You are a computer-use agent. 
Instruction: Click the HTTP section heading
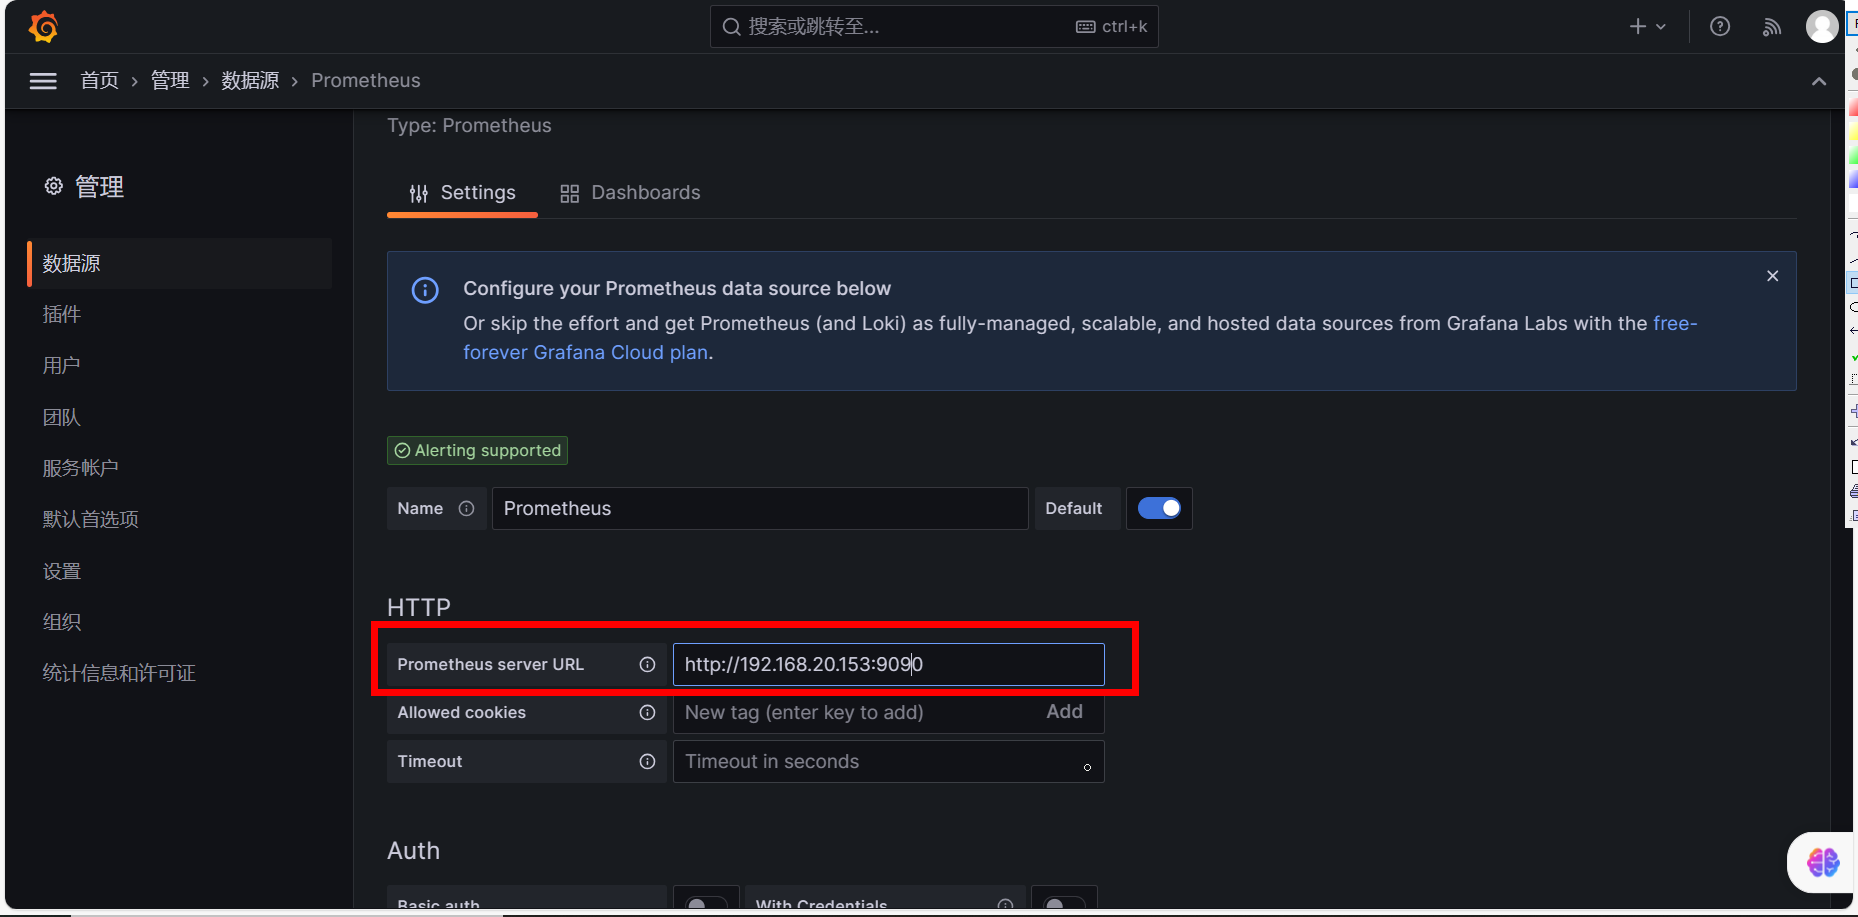point(419,608)
